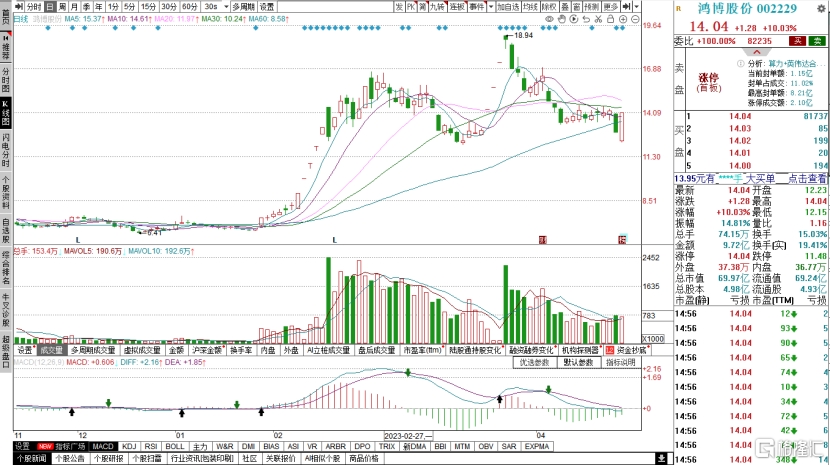
Task: Click the playback replay circle icon
Action: pos(574,19)
